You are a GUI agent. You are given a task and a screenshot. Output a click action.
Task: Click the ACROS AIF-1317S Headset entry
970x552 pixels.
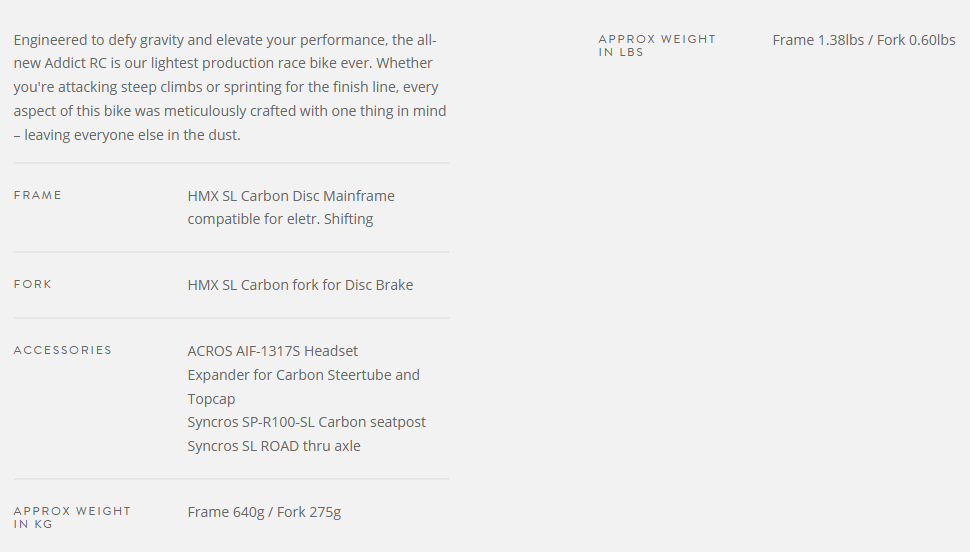[272, 351]
